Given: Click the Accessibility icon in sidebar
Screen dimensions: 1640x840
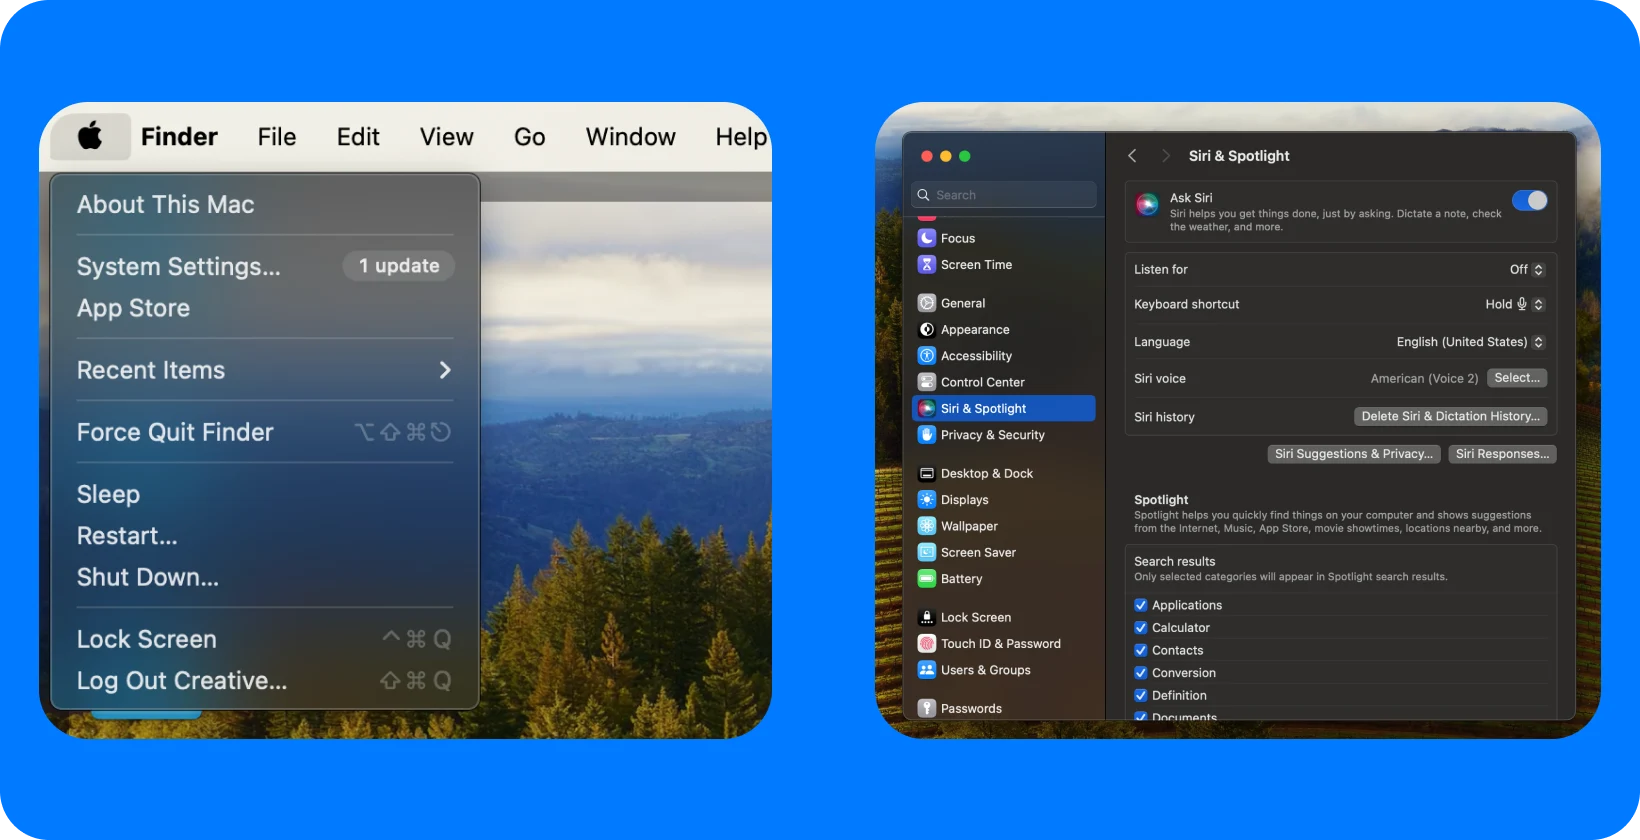Looking at the screenshot, I should coord(927,356).
